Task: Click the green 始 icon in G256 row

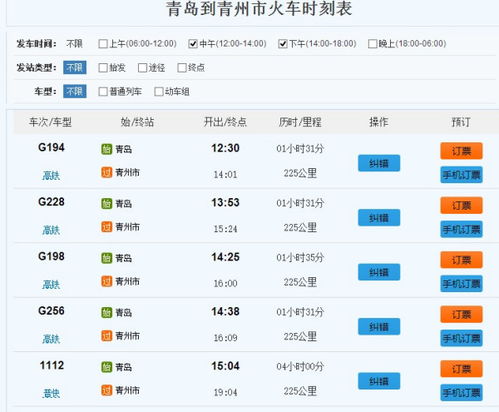Action: (x=107, y=312)
